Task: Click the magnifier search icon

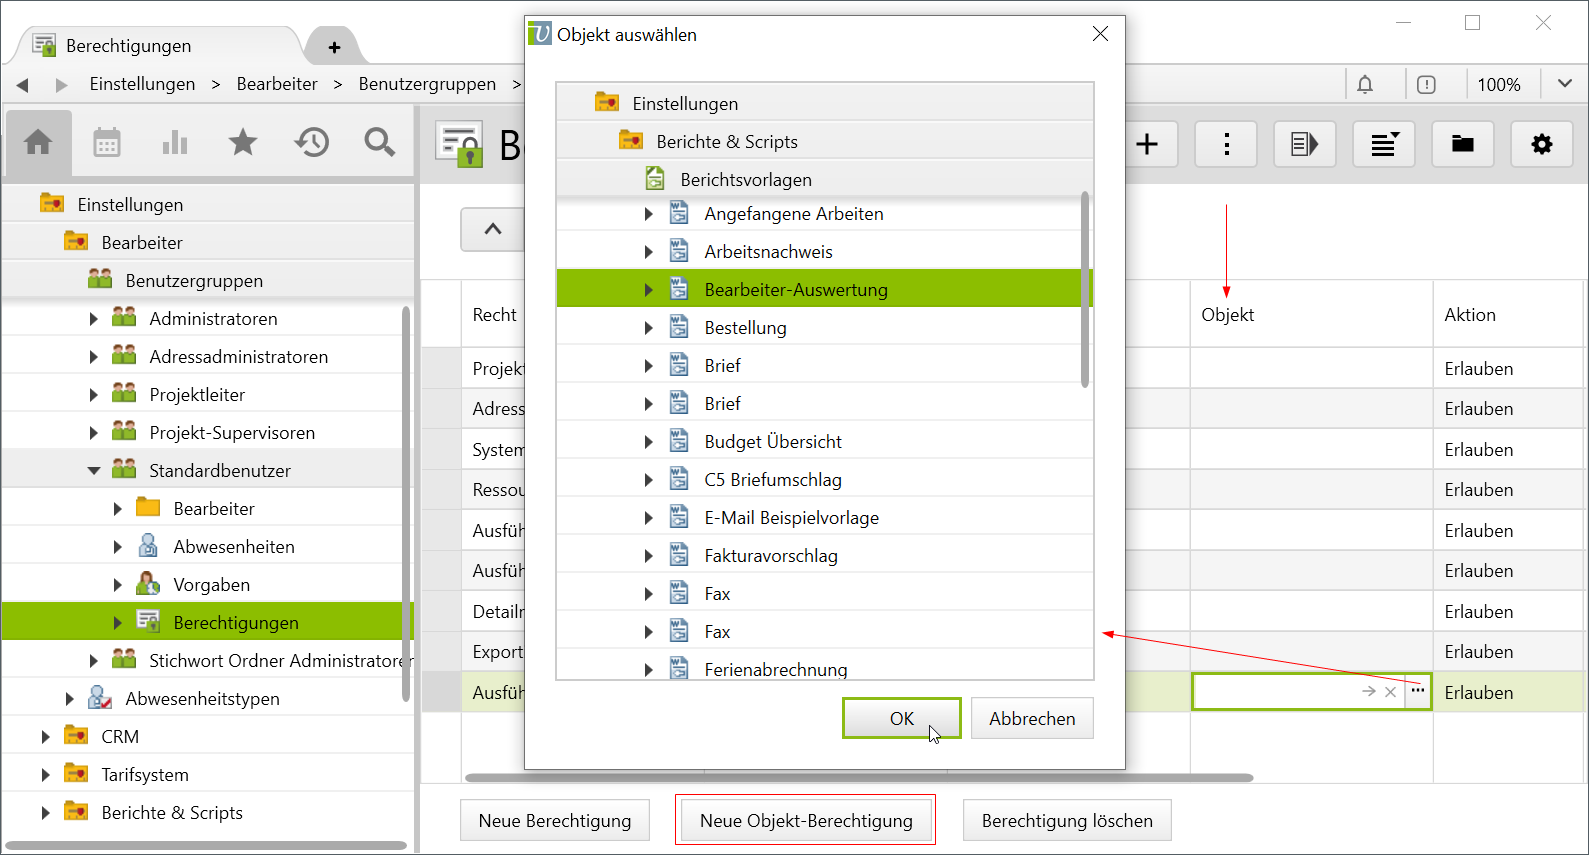Action: point(379,143)
